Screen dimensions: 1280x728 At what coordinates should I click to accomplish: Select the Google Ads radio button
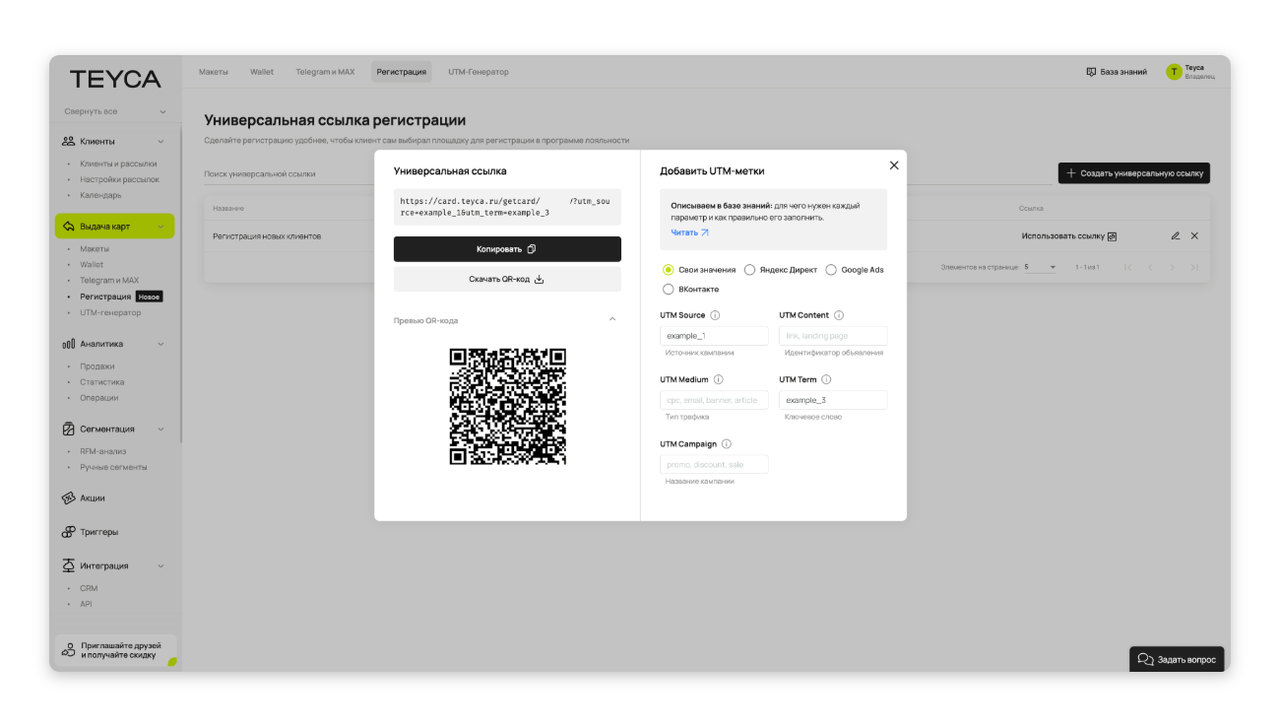(x=831, y=270)
